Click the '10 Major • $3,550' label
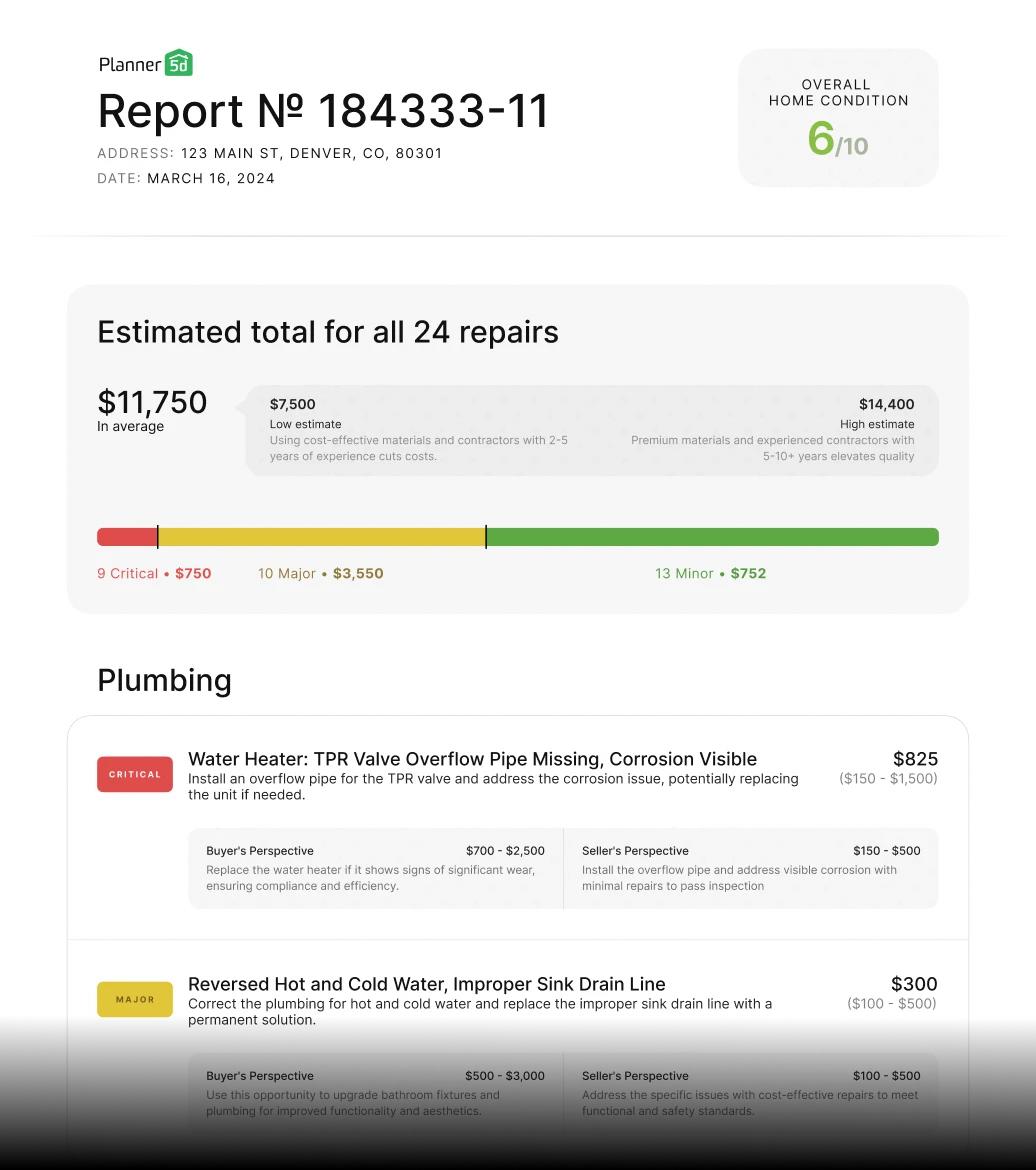Image resolution: width=1036 pixels, height=1170 pixels. (x=321, y=574)
